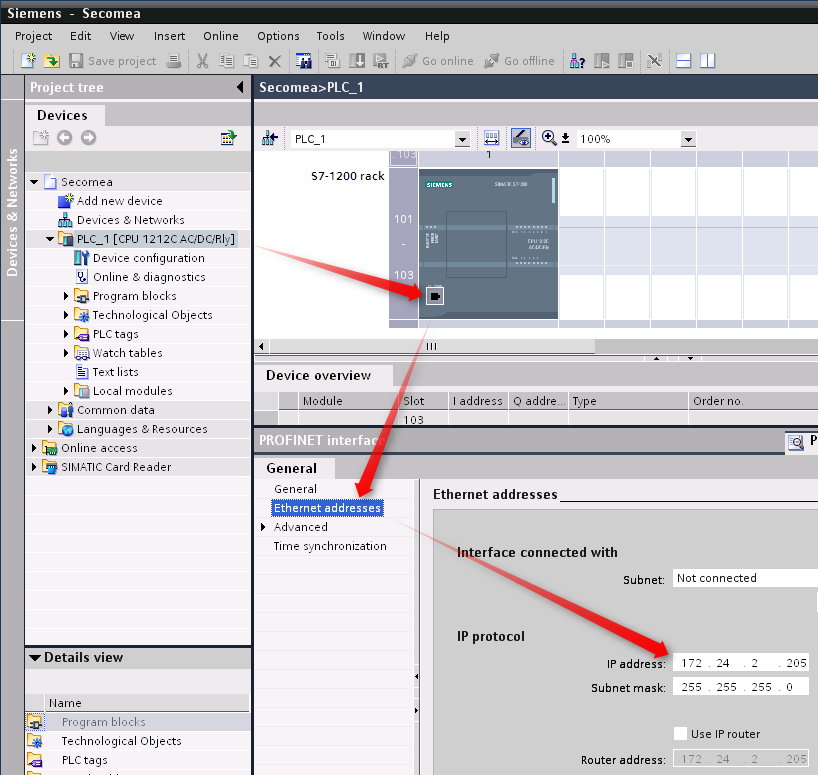
Task: Collapse the Project tree panel arrow
Action: (x=240, y=87)
